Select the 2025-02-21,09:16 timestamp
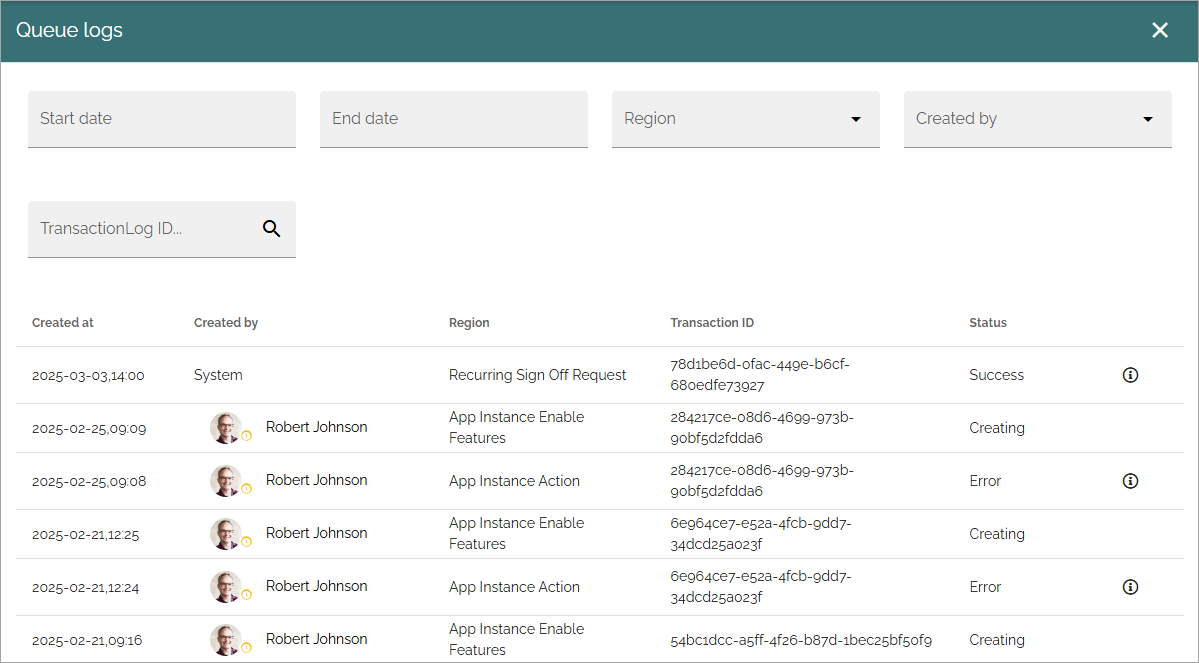The width and height of the screenshot is (1199, 663). 87,640
